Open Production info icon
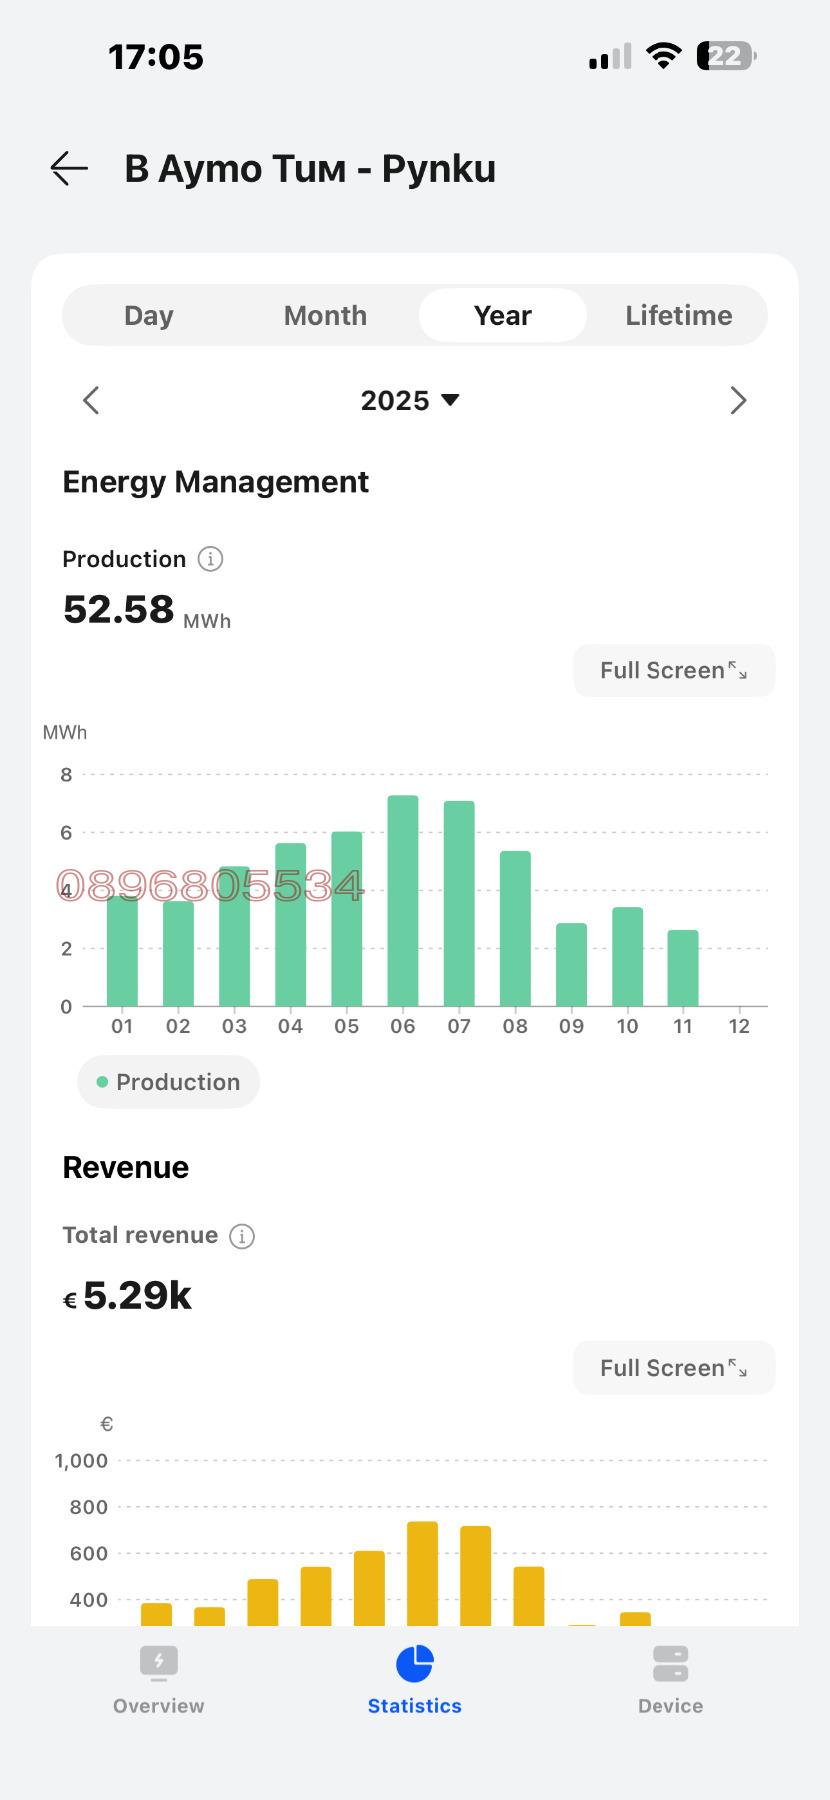Viewport: 830px width, 1800px height. [210, 559]
